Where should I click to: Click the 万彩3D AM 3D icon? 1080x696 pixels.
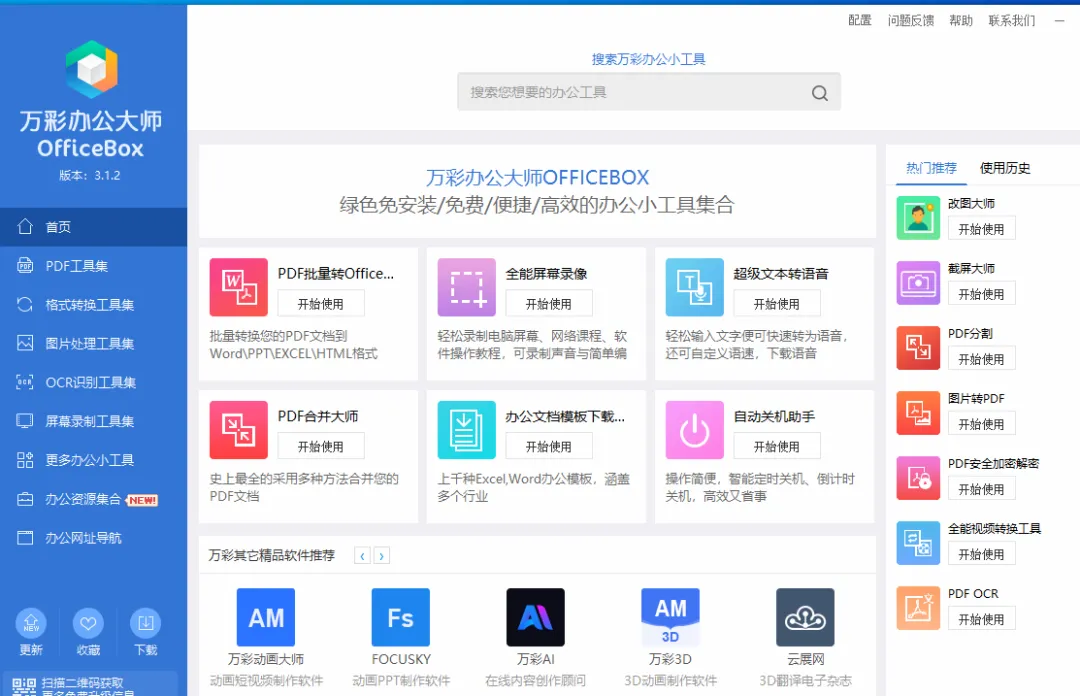(670, 617)
